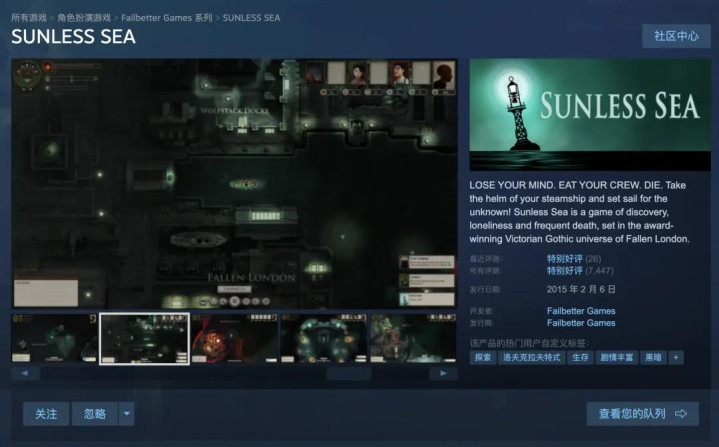This screenshot has width=719, height=447.
Task: Select the 洛夫克拉夫特式 tag
Action: click(x=532, y=357)
